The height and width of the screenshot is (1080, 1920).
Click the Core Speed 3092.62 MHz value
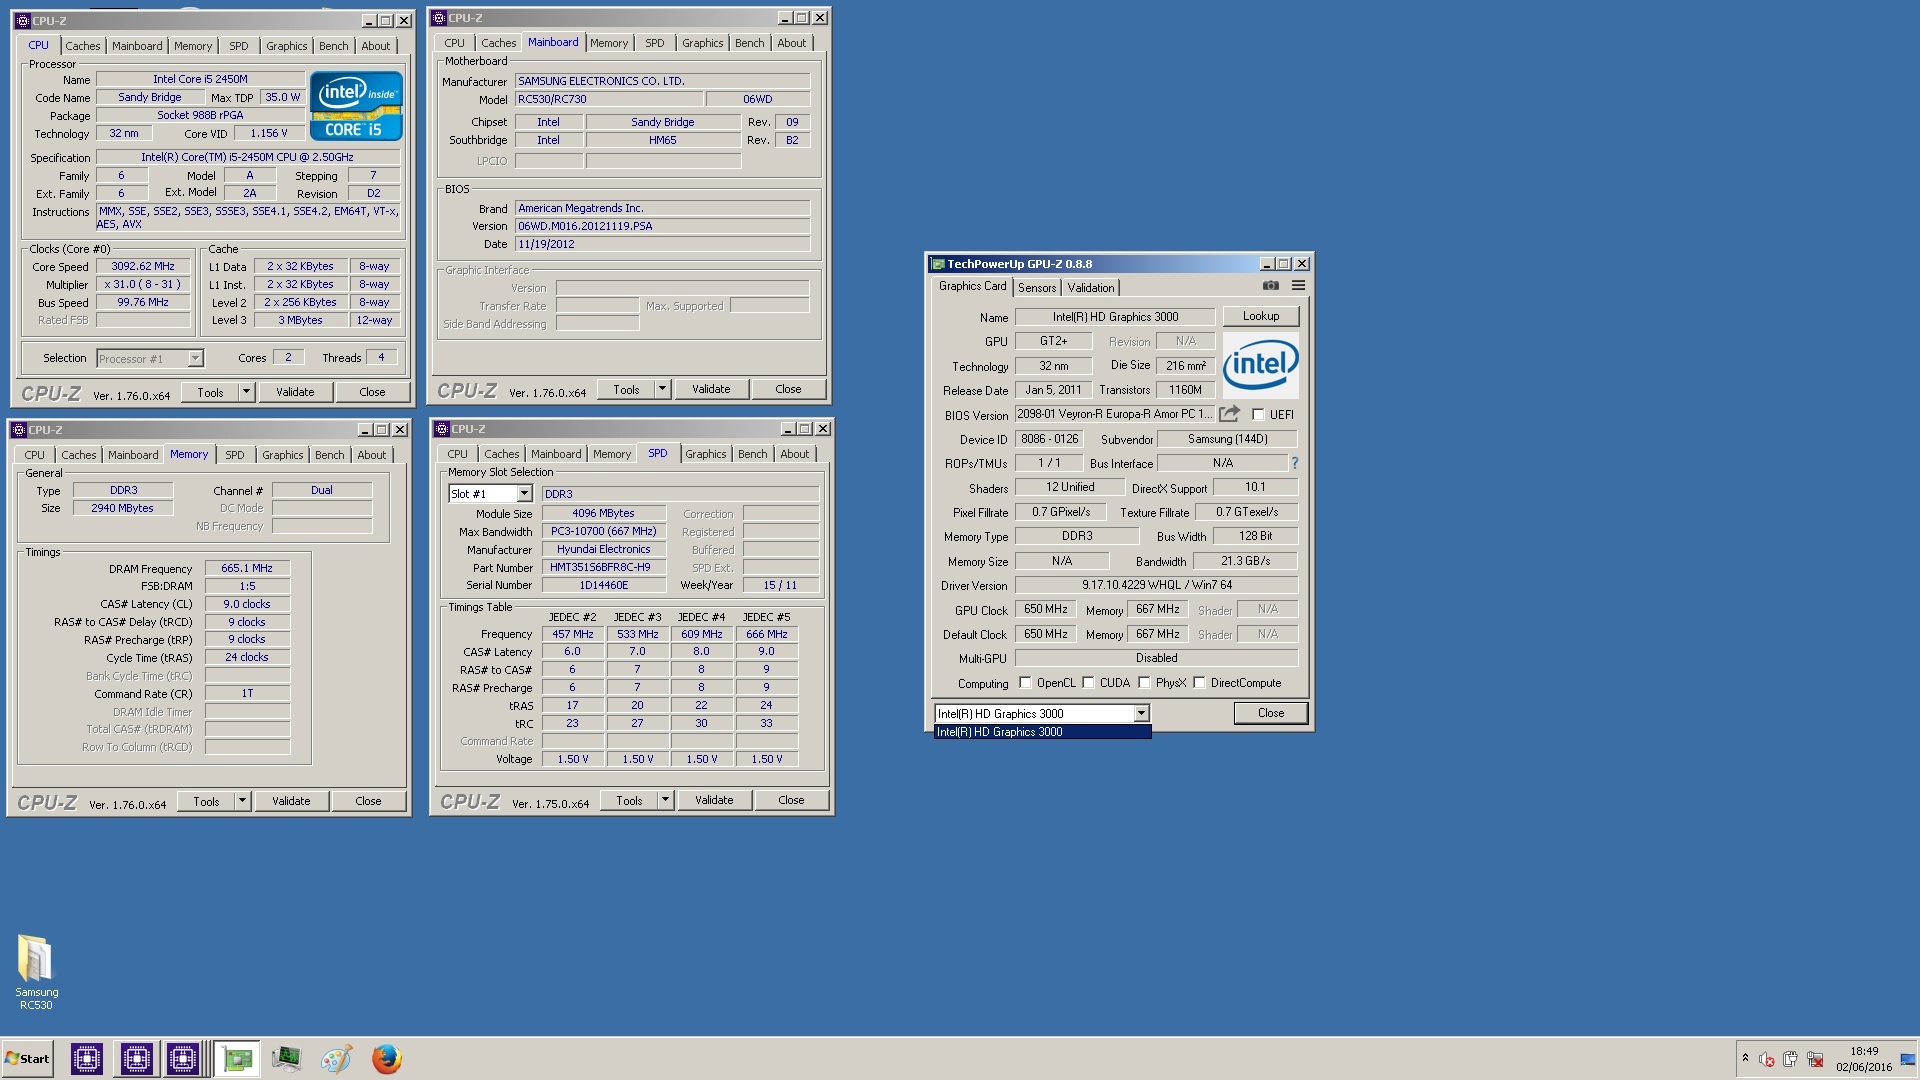143,266
